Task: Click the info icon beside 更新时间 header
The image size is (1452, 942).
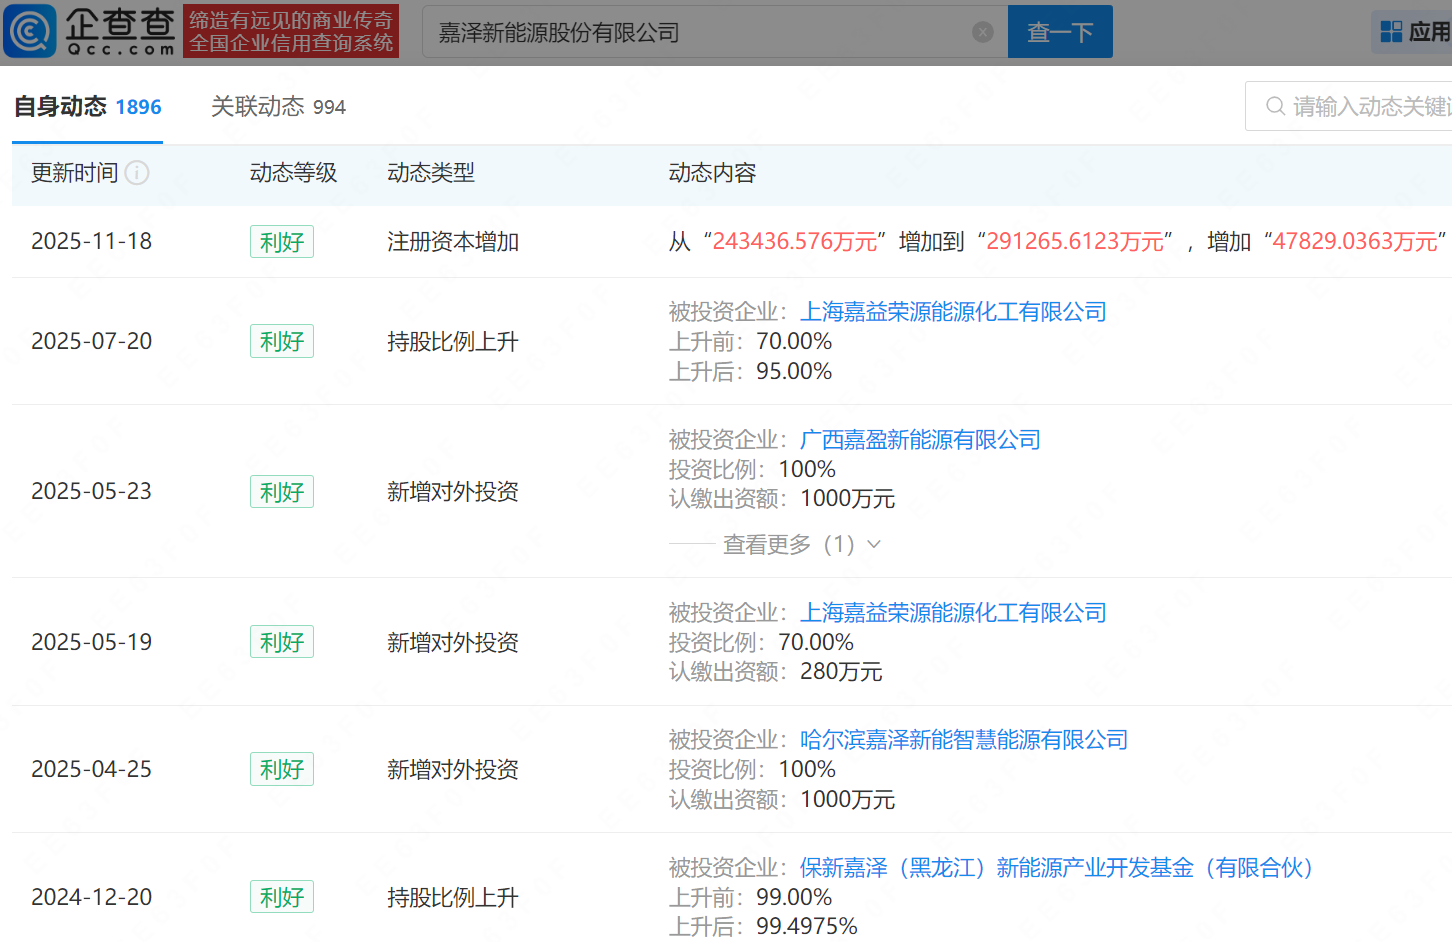Action: (x=137, y=172)
